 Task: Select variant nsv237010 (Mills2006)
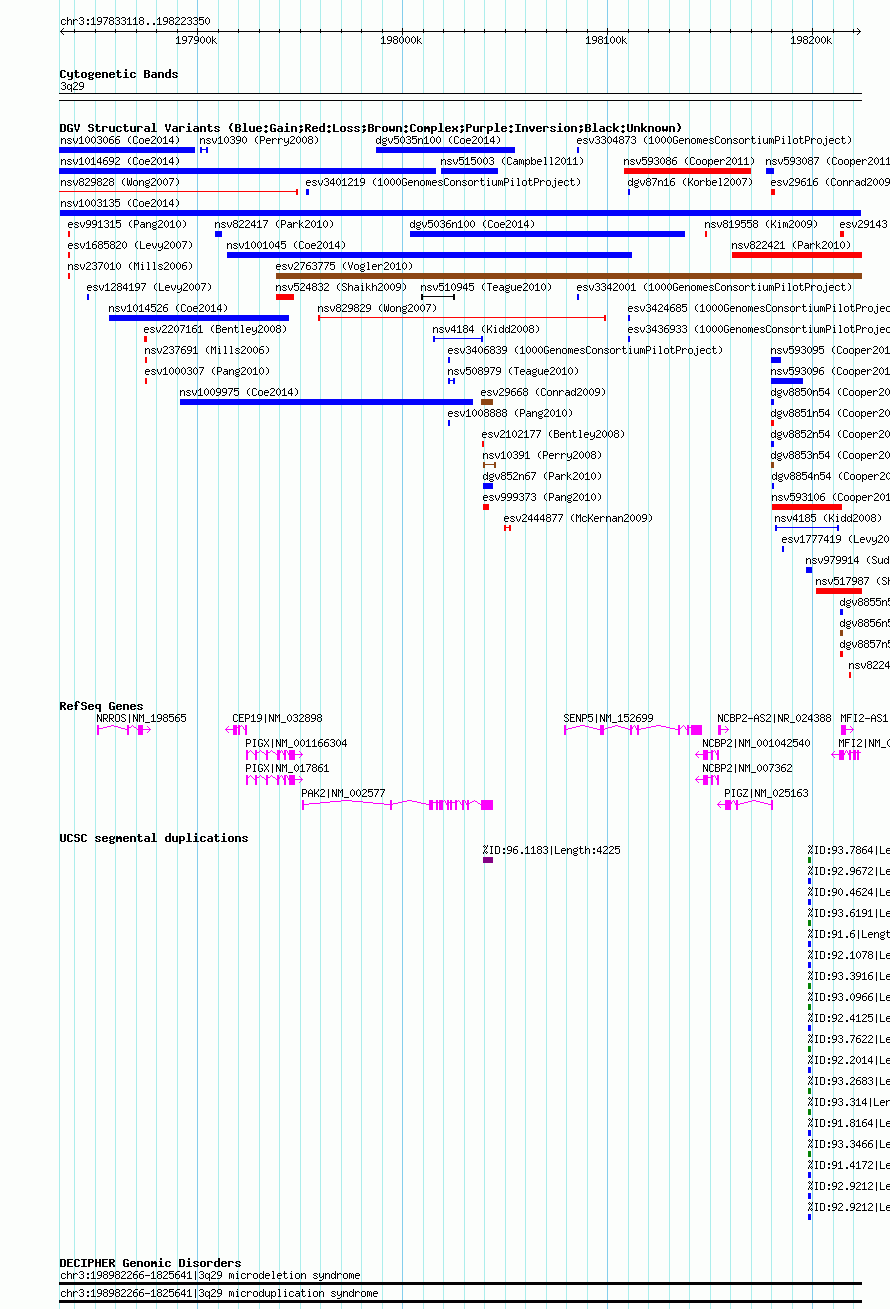tap(130, 266)
